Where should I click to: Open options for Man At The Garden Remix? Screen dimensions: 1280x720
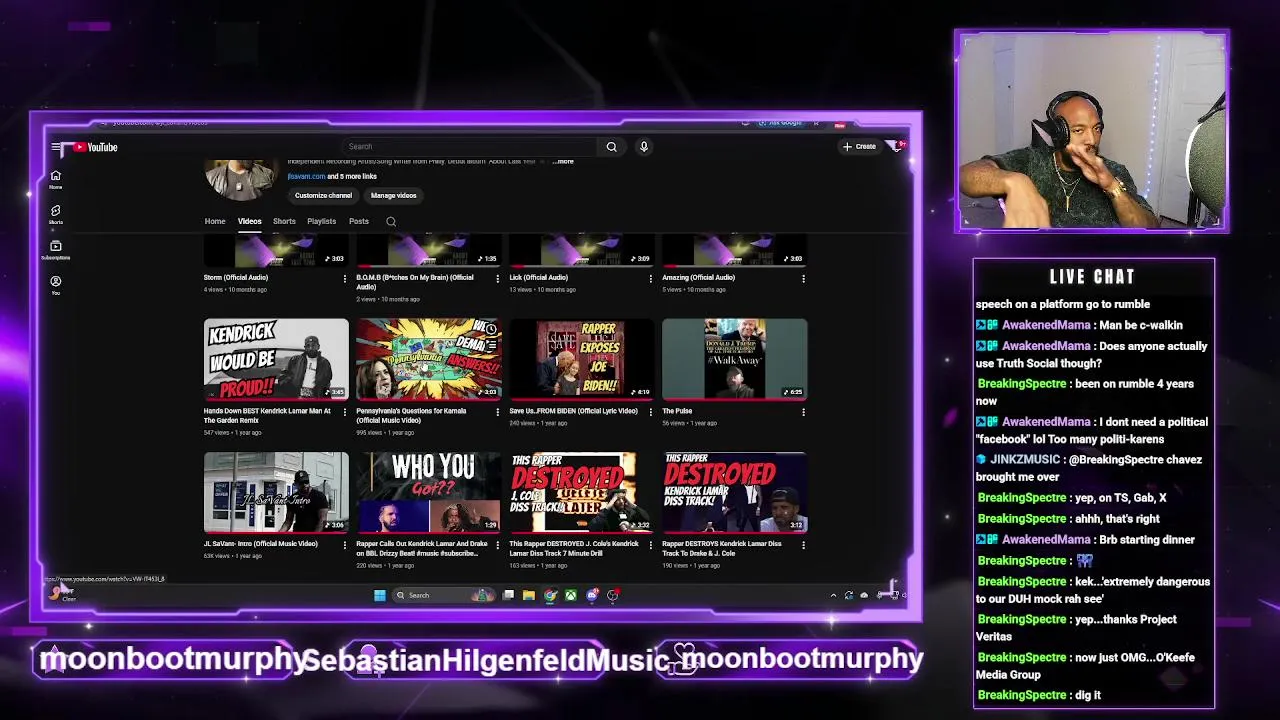coord(345,411)
